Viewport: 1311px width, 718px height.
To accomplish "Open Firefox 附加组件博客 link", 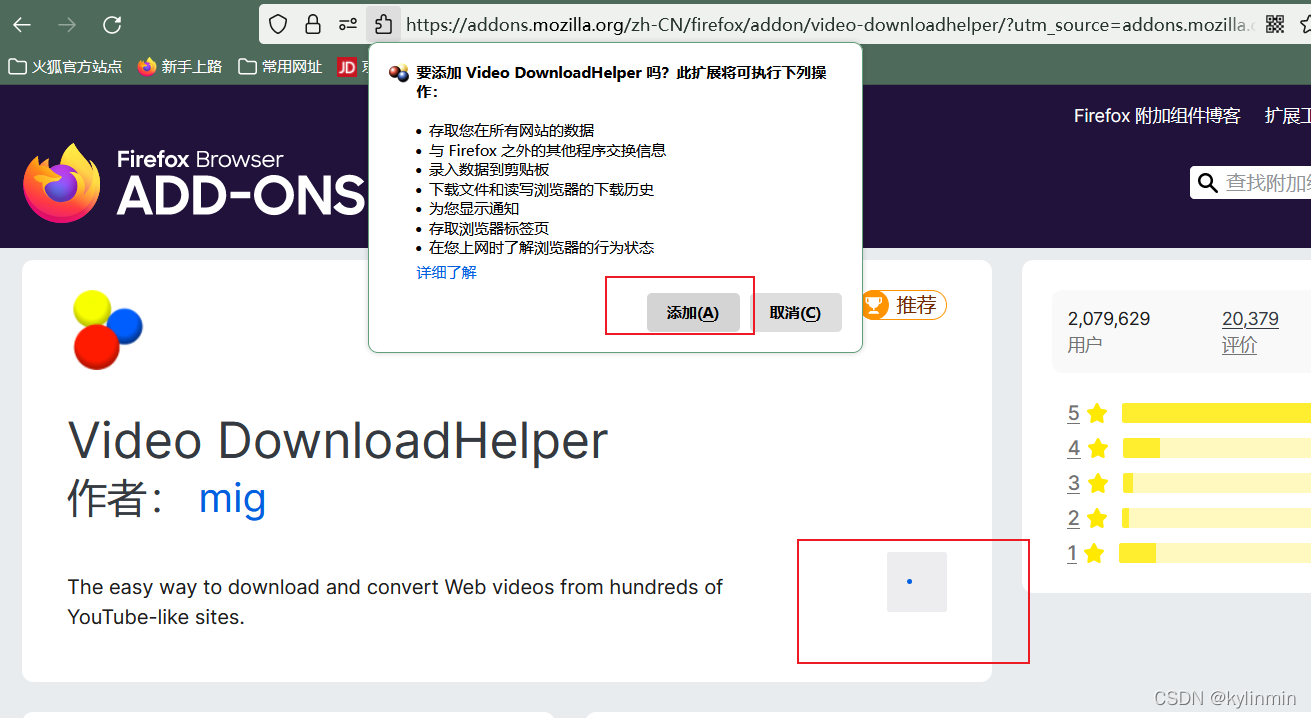I will [x=1157, y=116].
